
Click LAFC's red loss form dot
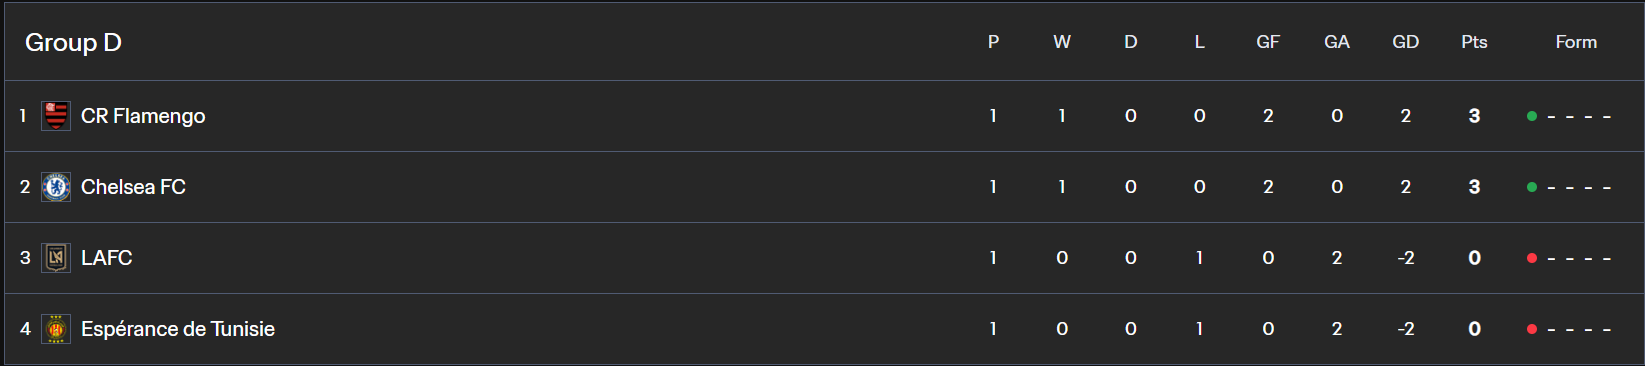pyautogui.click(x=1532, y=258)
